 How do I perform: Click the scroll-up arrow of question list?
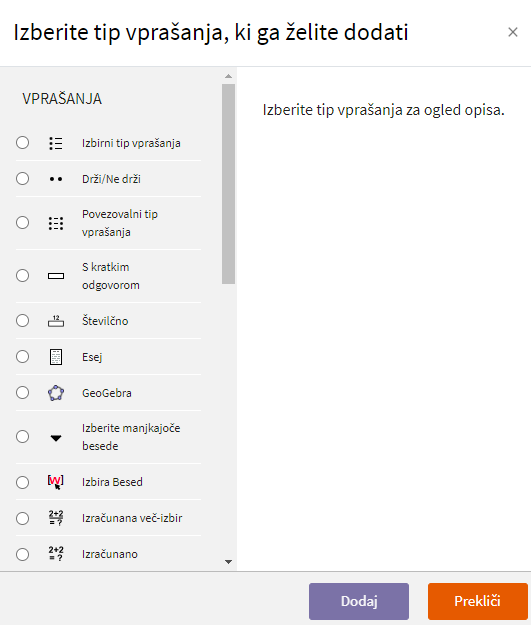pyautogui.click(x=228, y=76)
